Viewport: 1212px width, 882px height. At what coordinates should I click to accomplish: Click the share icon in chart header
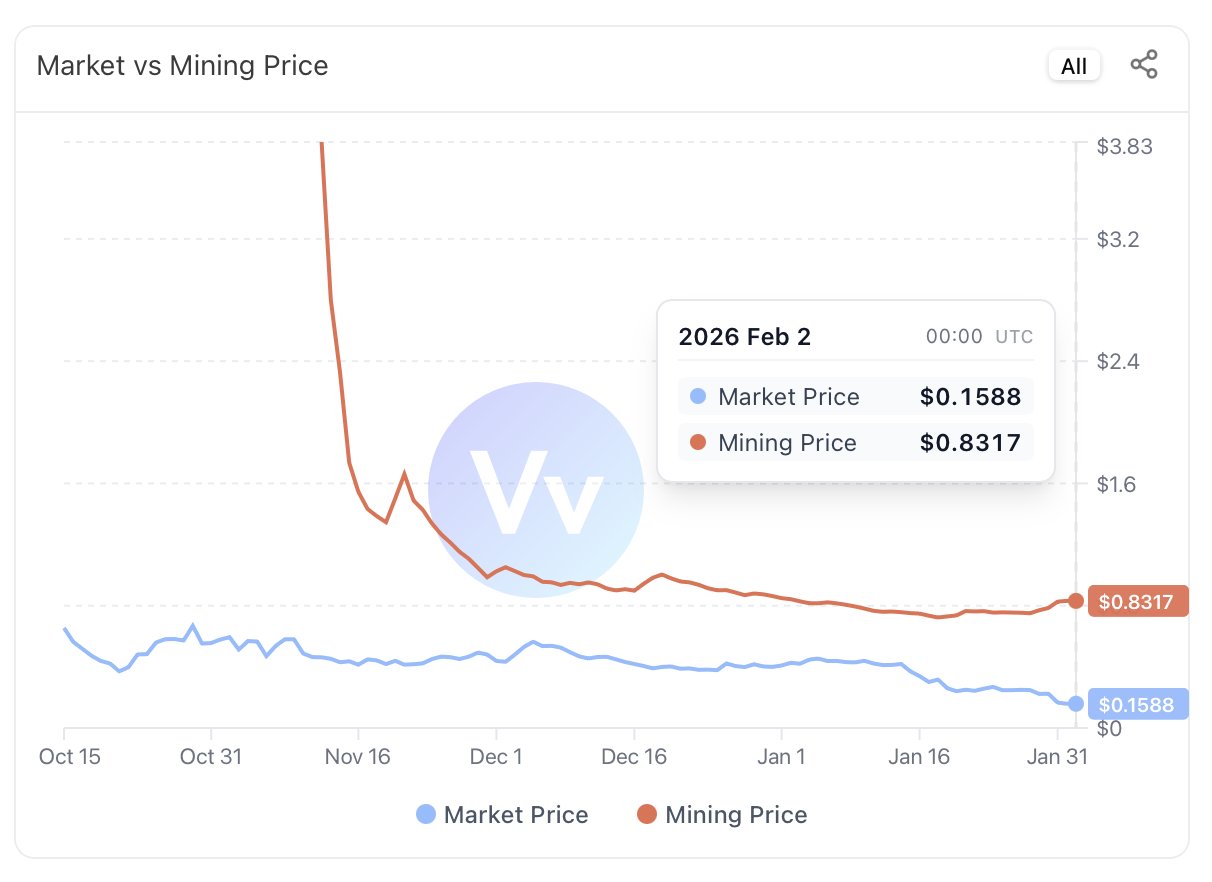pos(1144,66)
